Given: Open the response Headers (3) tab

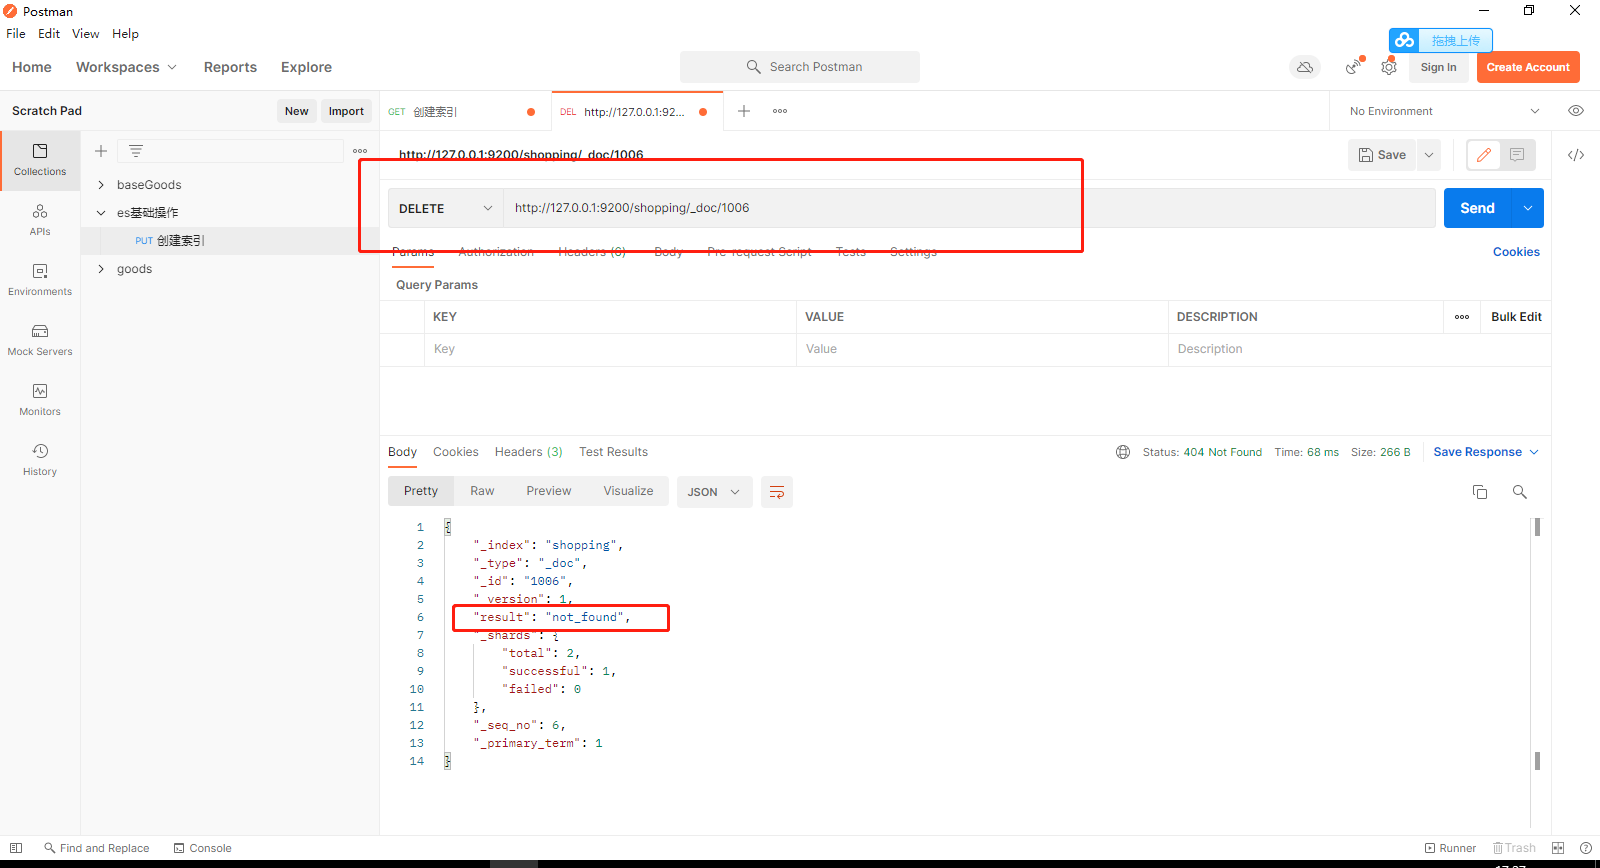Looking at the screenshot, I should (528, 452).
